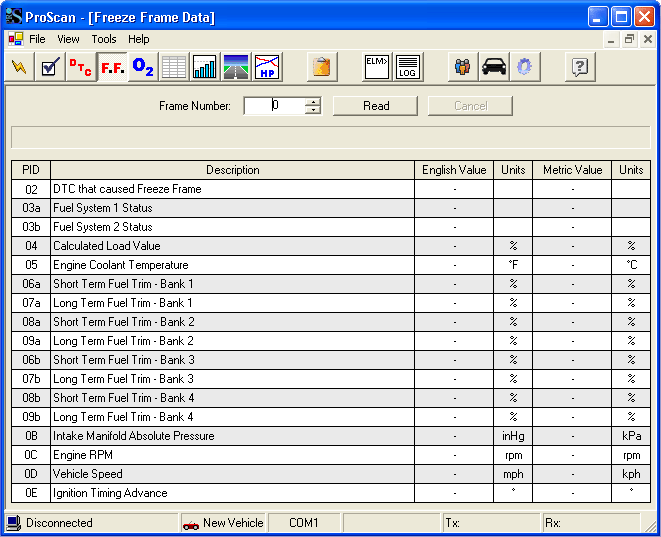Increase Frame Number with up arrow

[x=313, y=101]
